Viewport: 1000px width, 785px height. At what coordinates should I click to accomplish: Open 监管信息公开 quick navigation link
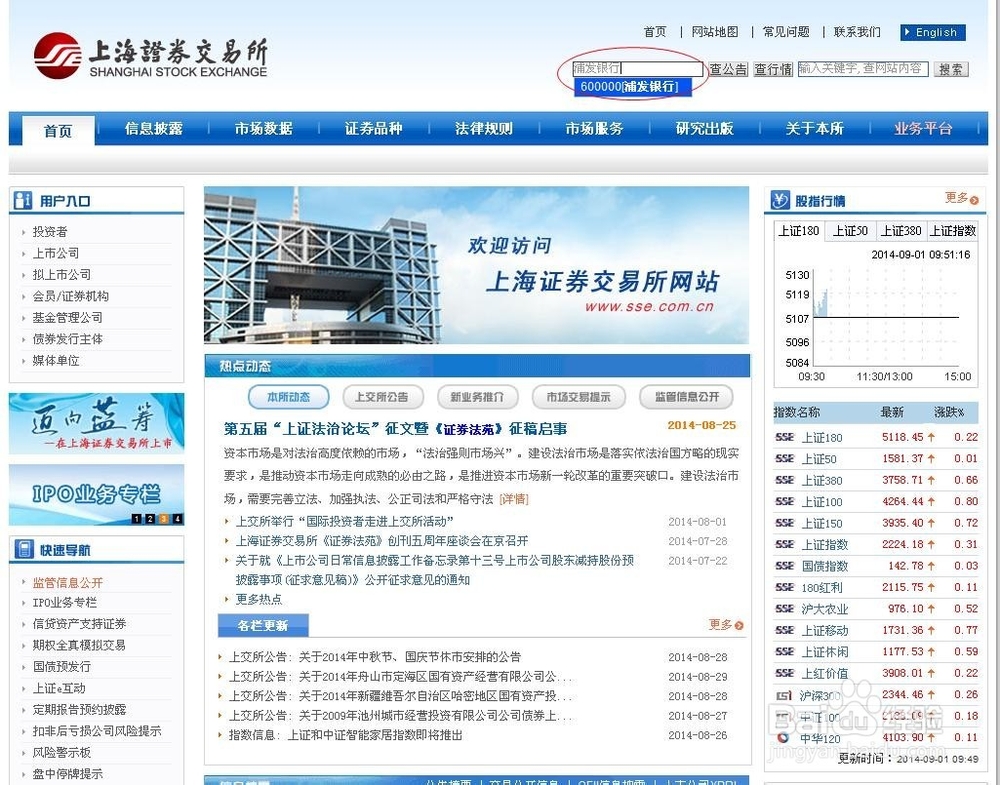coord(68,583)
